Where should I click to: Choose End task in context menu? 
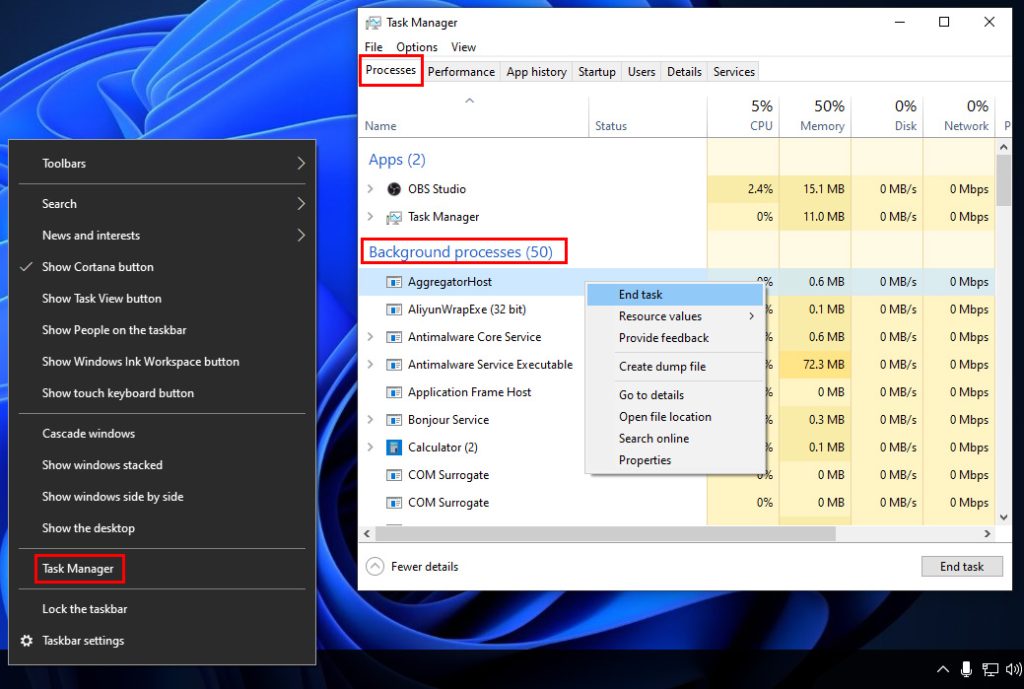(675, 295)
